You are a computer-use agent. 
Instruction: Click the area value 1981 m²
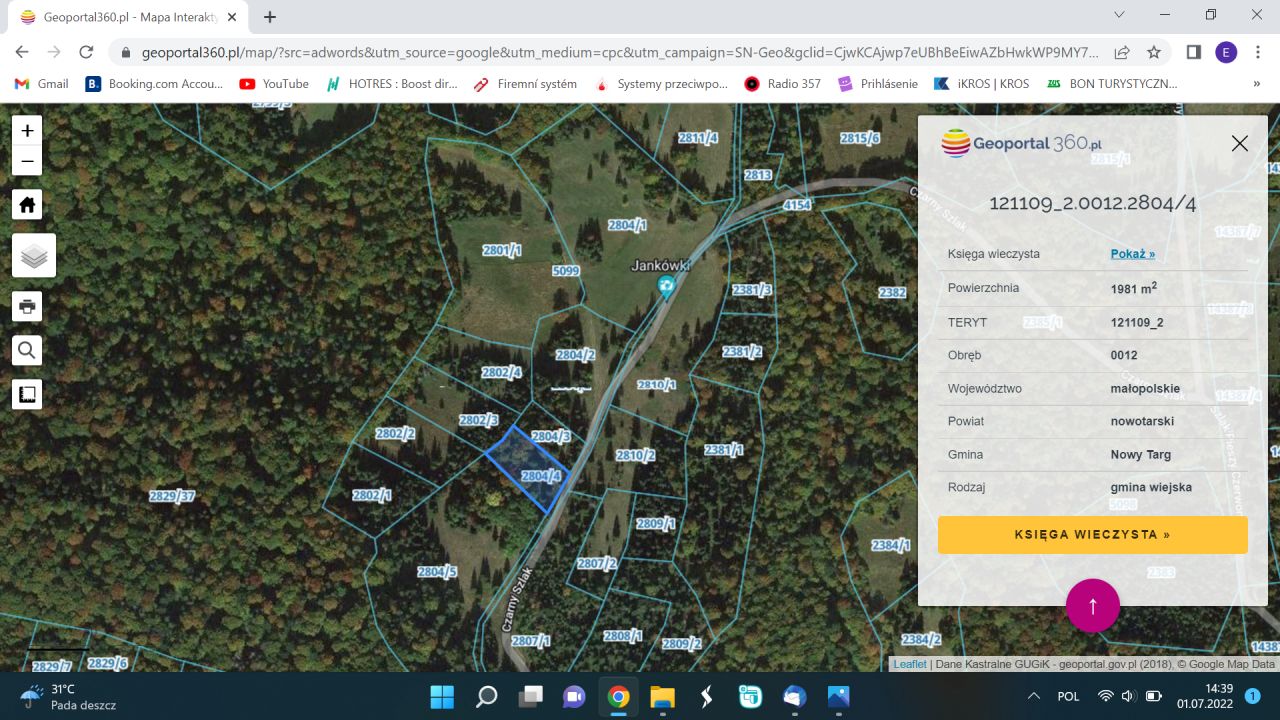pos(1134,288)
